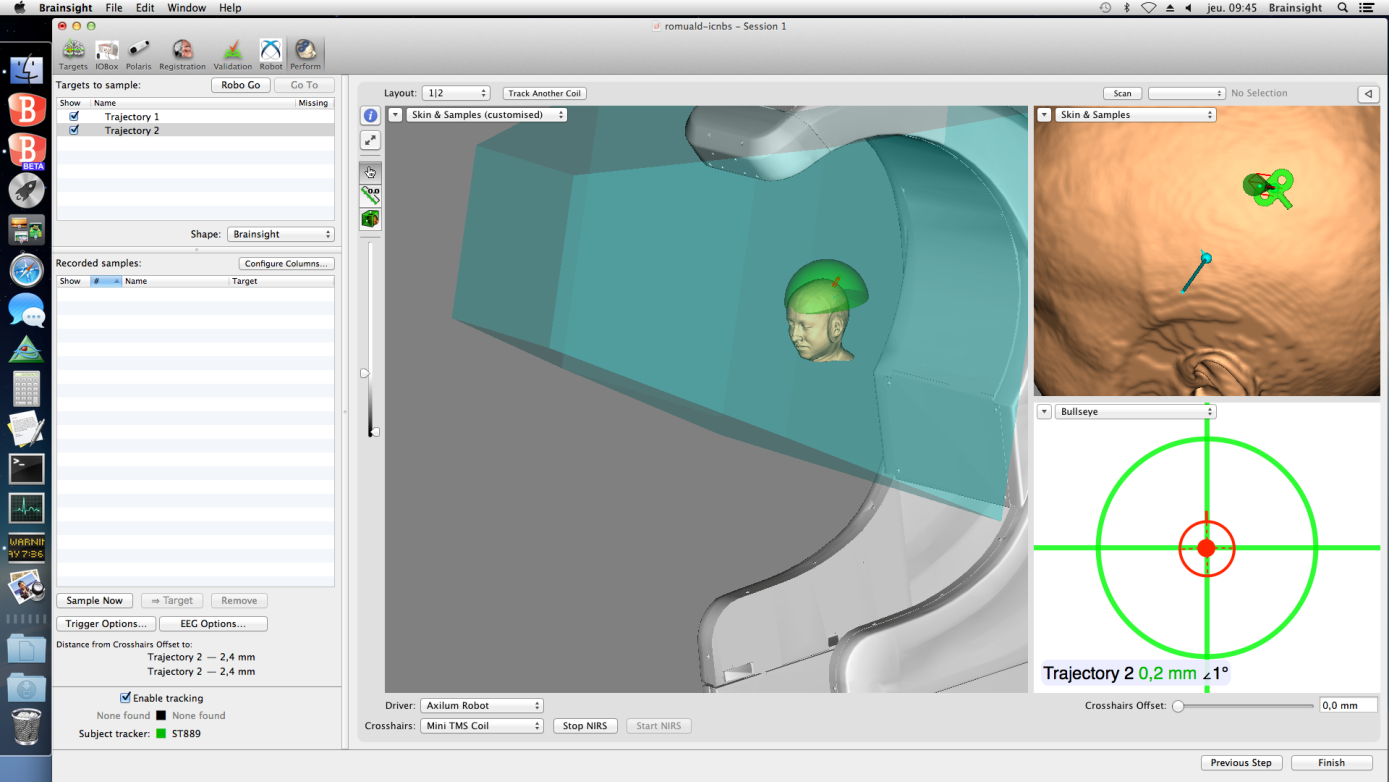Image resolution: width=1389 pixels, height=782 pixels.
Task: Open the IOBox toolbar step
Action: tap(107, 54)
